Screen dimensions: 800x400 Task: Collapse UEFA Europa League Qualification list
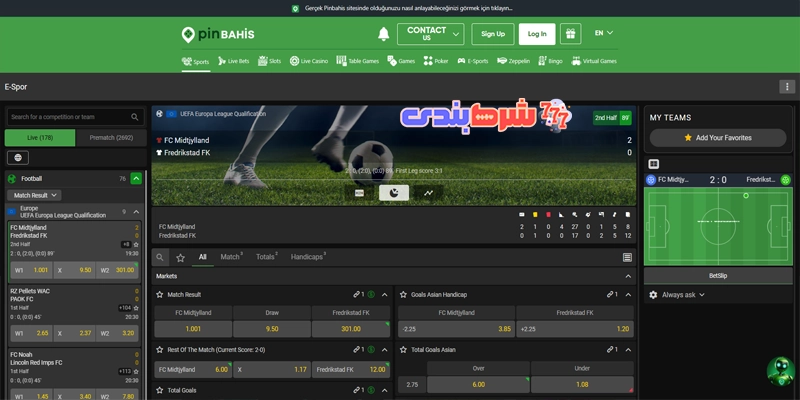(136, 212)
